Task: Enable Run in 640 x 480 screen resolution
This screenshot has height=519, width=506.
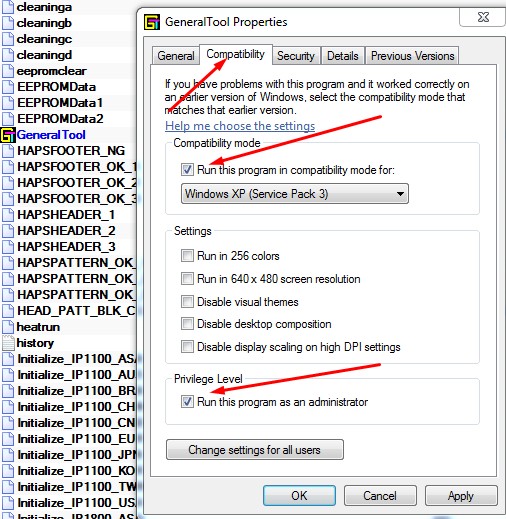Action: coord(187,279)
